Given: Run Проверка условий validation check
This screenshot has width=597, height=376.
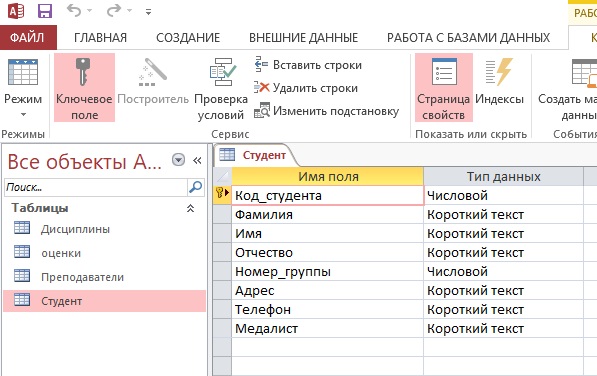Looking at the screenshot, I should point(221,88).
